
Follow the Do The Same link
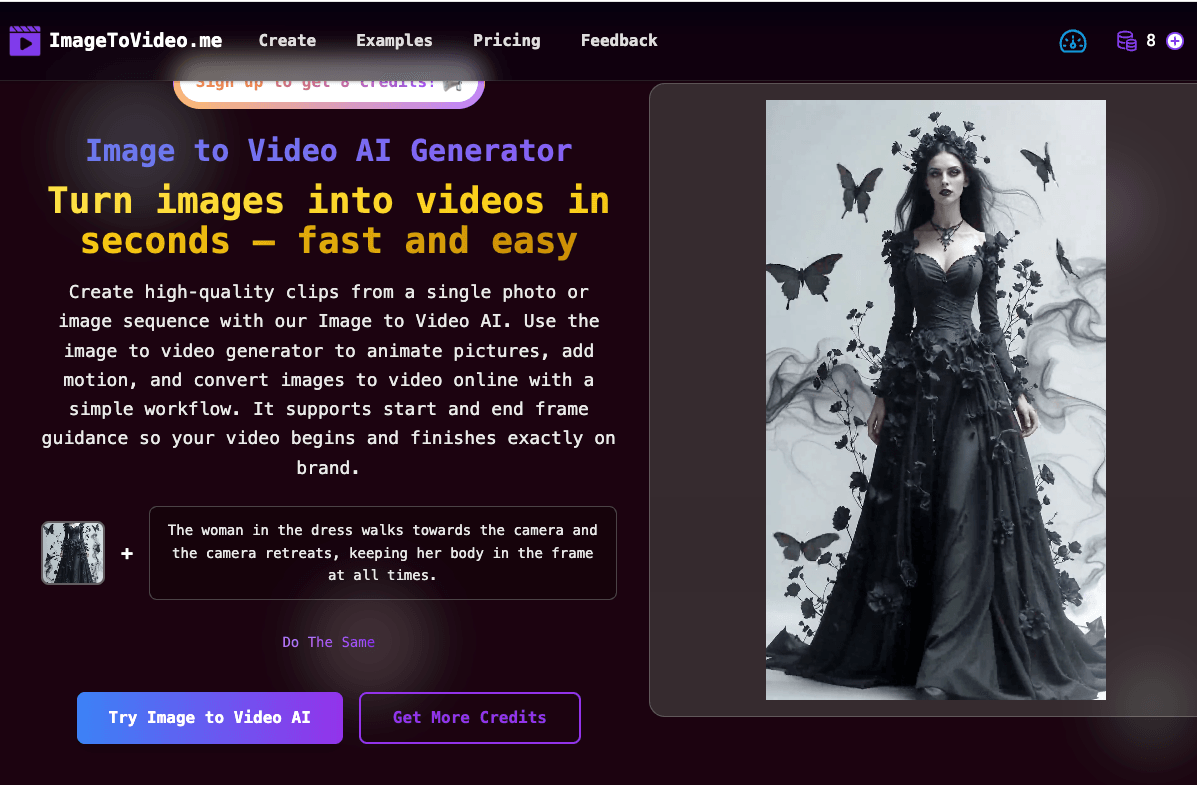[x=328, y=642]
